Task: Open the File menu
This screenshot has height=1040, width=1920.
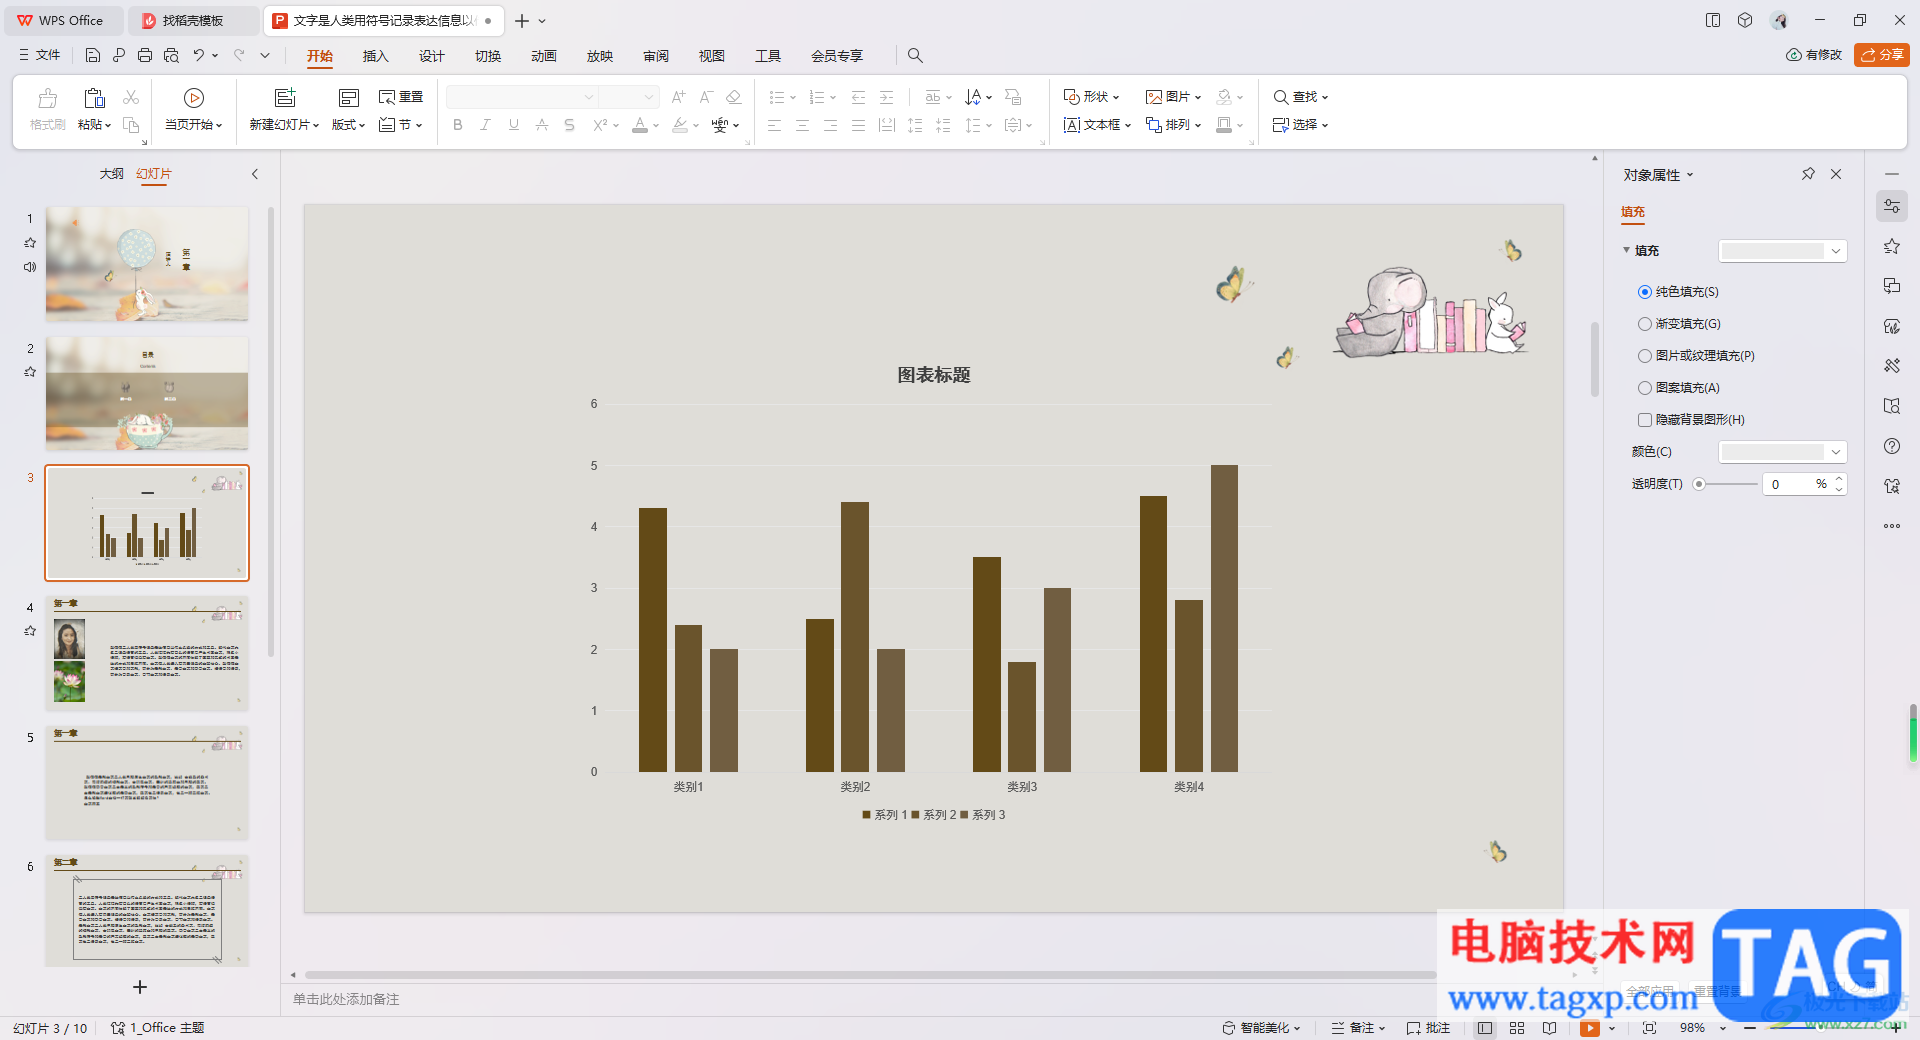Action: tap(40, 55)
